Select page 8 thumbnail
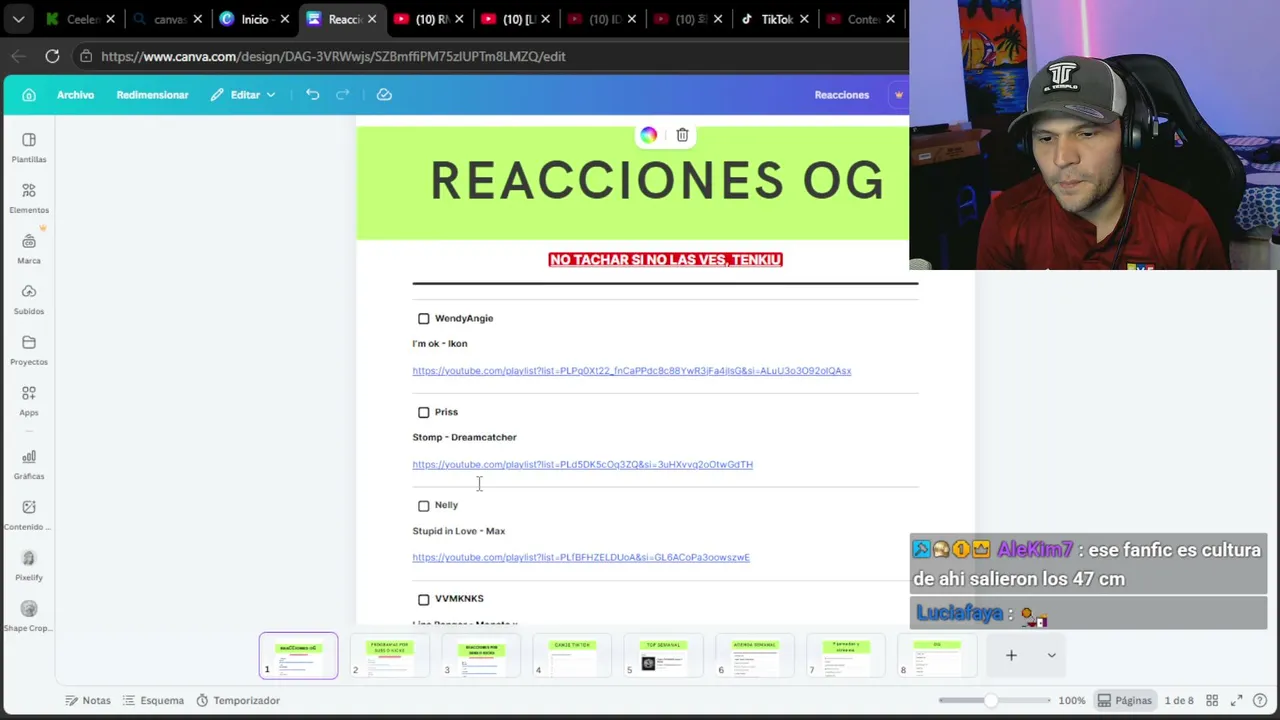This screenshot has width=1280, height=720. [938, 656]
